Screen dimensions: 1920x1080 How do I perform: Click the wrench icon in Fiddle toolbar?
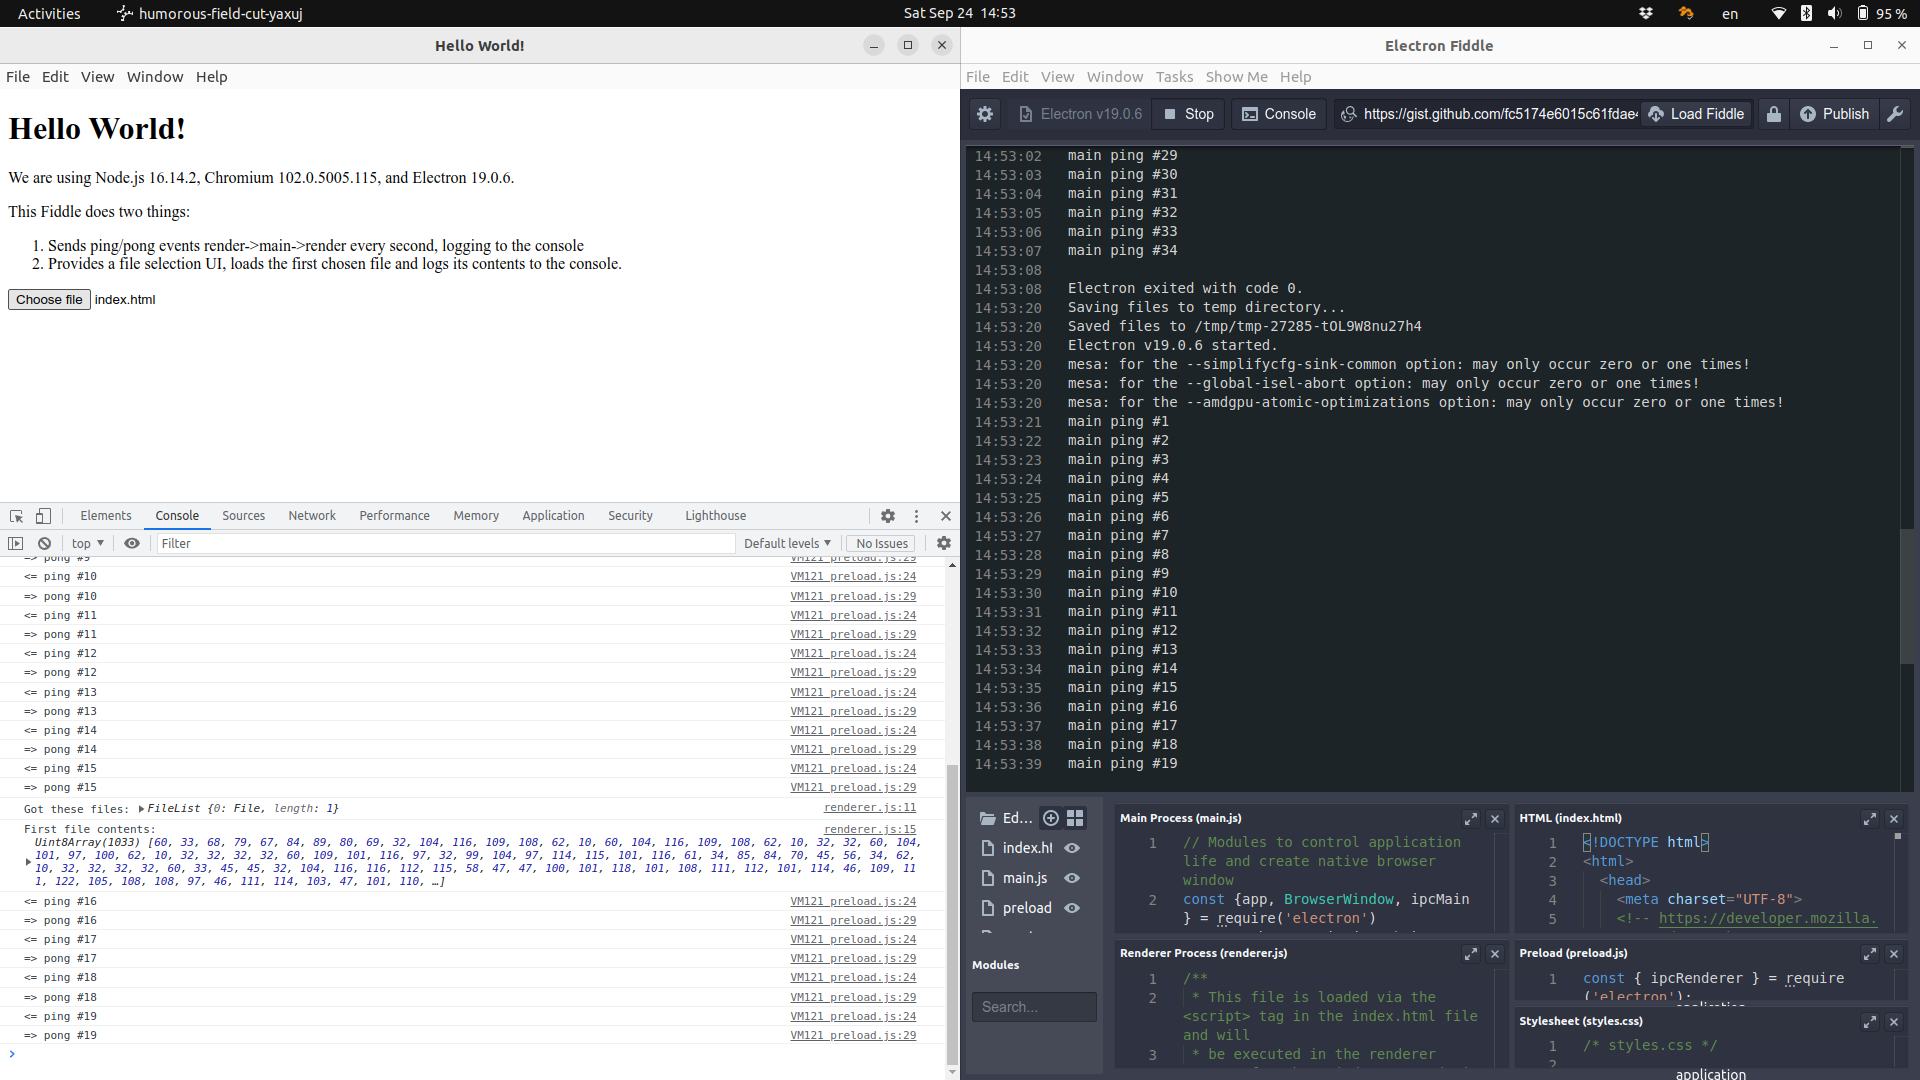click(x=1895, y=114)
